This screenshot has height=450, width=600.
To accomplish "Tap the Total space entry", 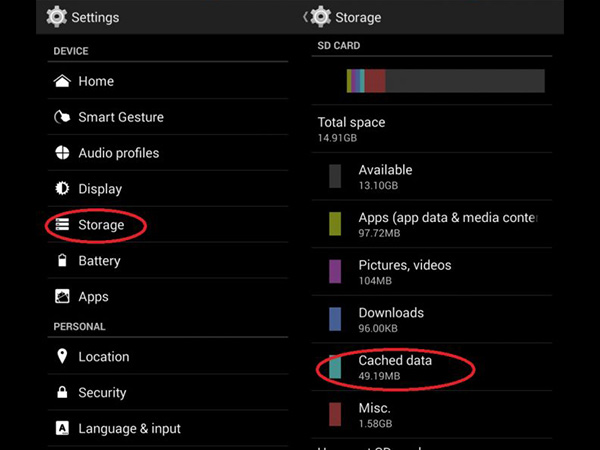I will click(351, 128).
